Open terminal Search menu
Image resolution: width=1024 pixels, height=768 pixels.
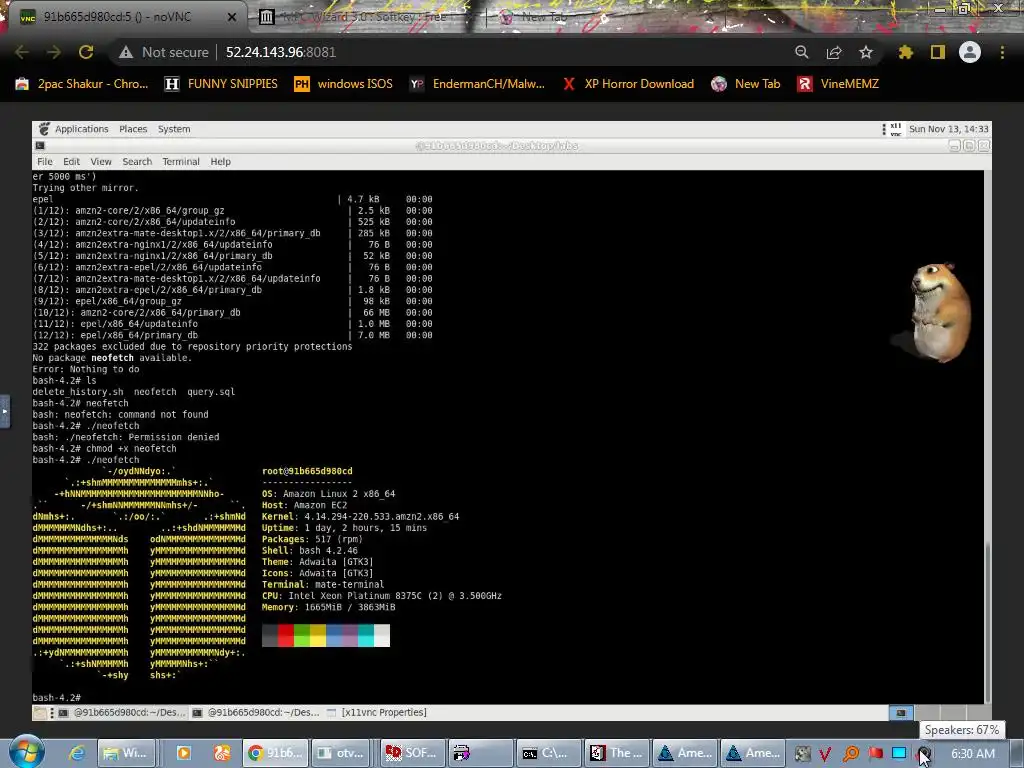(137, 161)
